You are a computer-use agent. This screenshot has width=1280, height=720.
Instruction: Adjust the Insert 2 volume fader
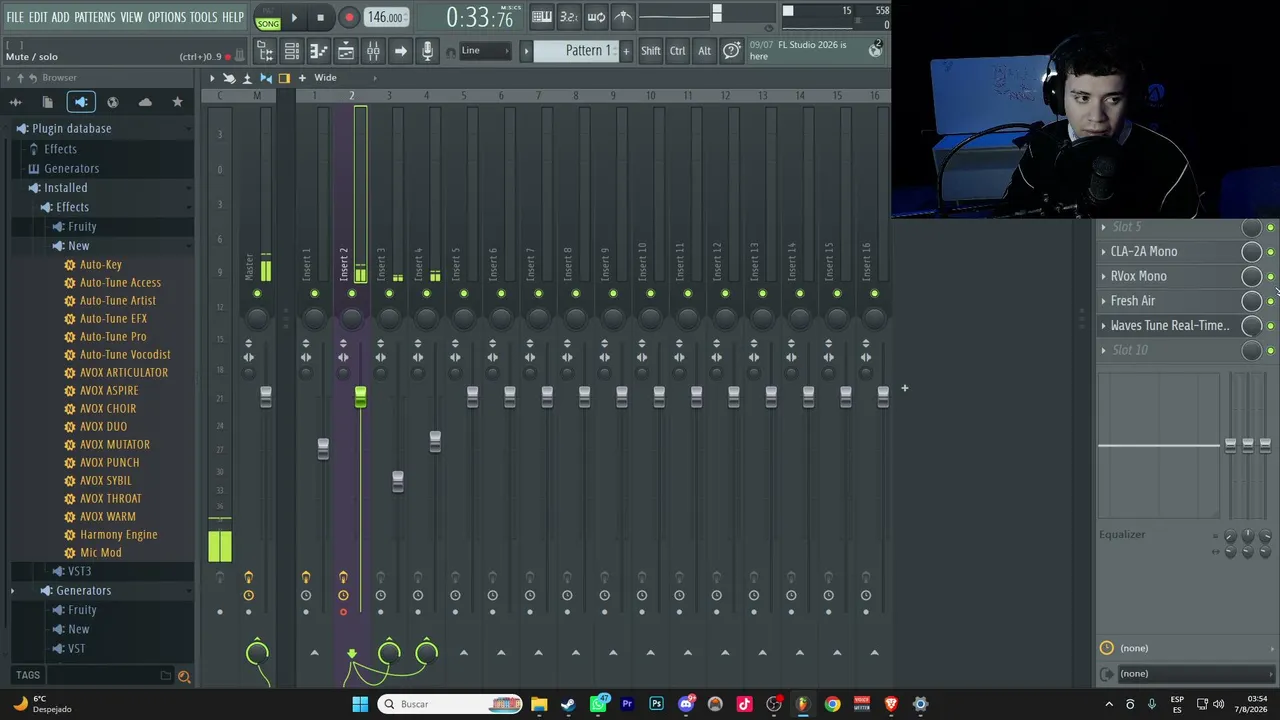(360, 397)
